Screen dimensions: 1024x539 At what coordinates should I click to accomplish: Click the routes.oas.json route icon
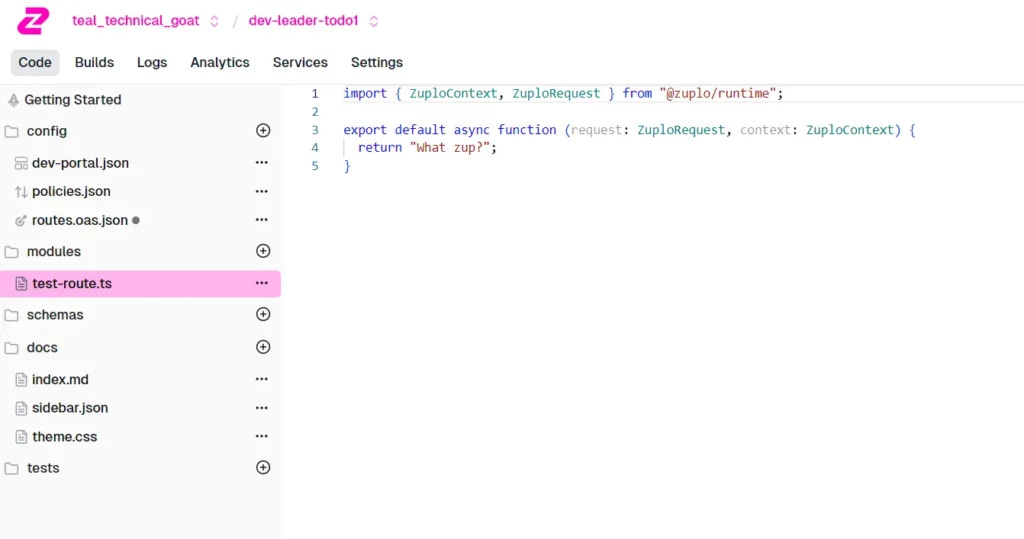21,221
